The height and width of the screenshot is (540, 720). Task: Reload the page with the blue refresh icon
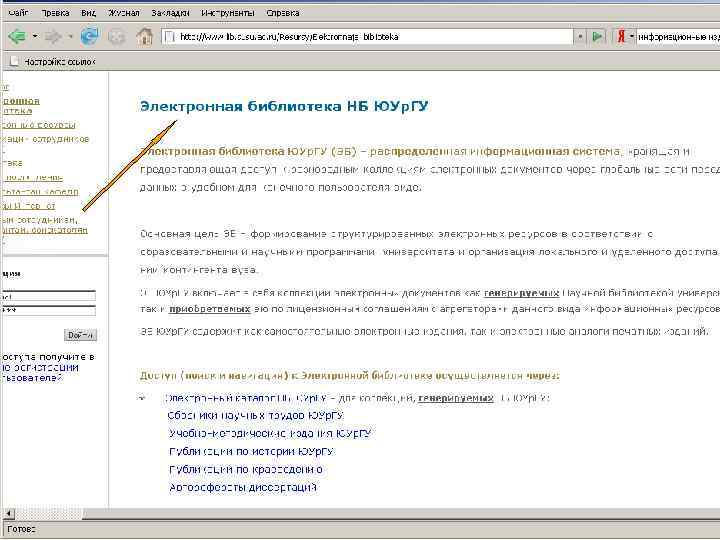coord(90,36)
